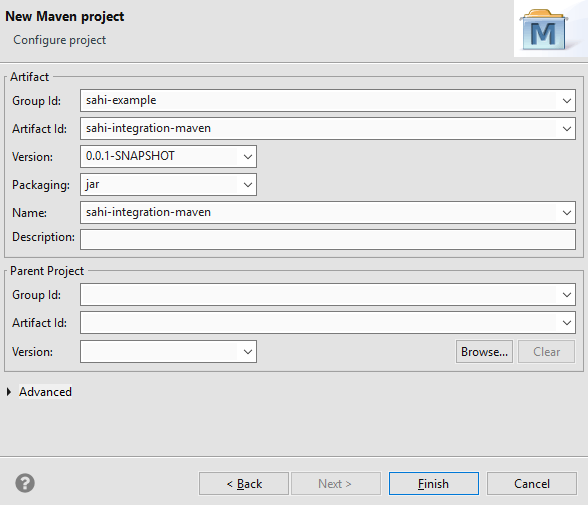Image resolution: width=588 pixels, height=505 pixels.
Task: Open the Parent Project Version dropdown
Action: coord(248,352)
